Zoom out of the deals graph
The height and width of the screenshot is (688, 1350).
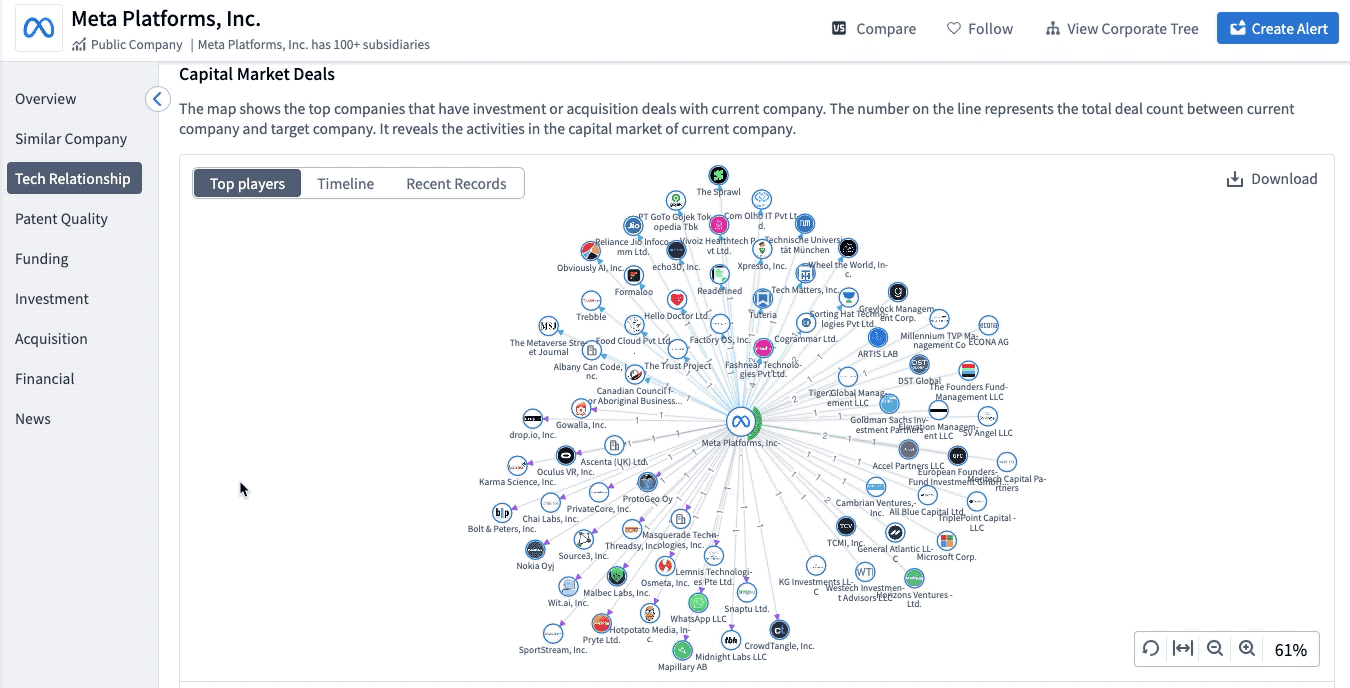coord(1215,649)
